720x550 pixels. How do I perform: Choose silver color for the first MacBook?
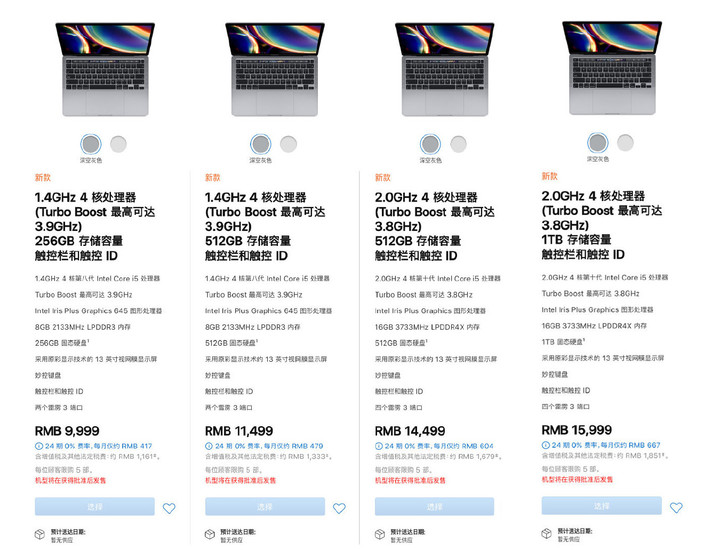click(119, 144)
